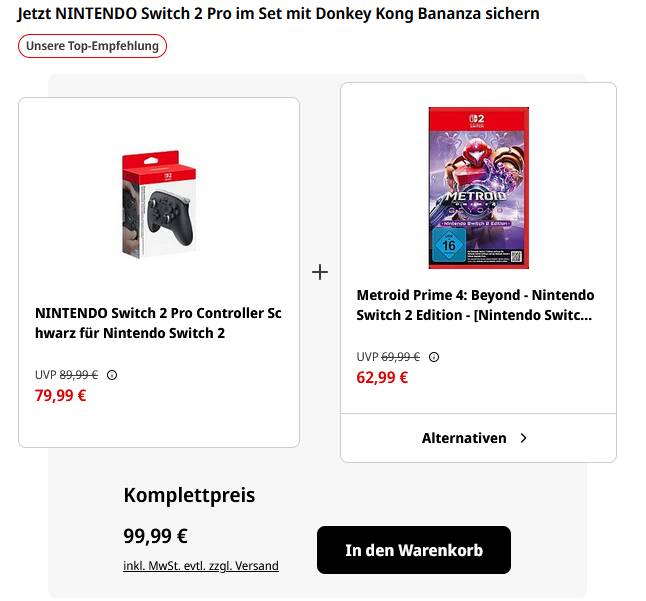Click the Unsere Top-Empfehlung badge

pos(92,46)
